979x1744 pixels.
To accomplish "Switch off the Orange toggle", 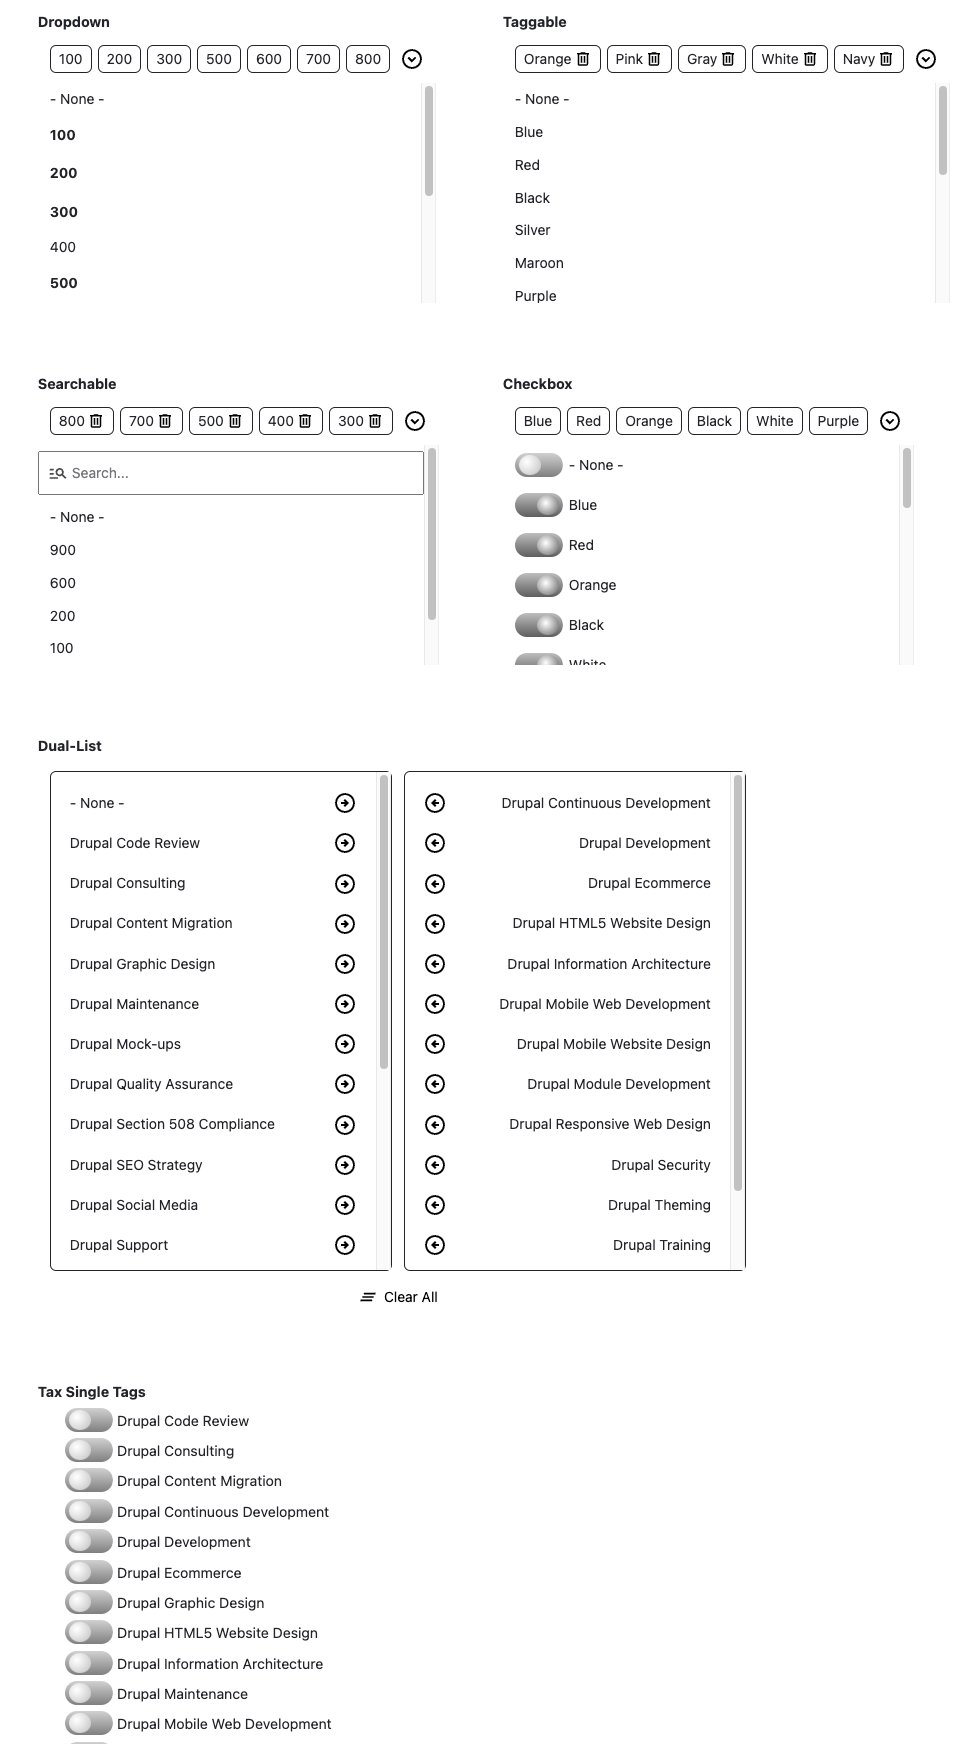I will click(x=537, y=585).
